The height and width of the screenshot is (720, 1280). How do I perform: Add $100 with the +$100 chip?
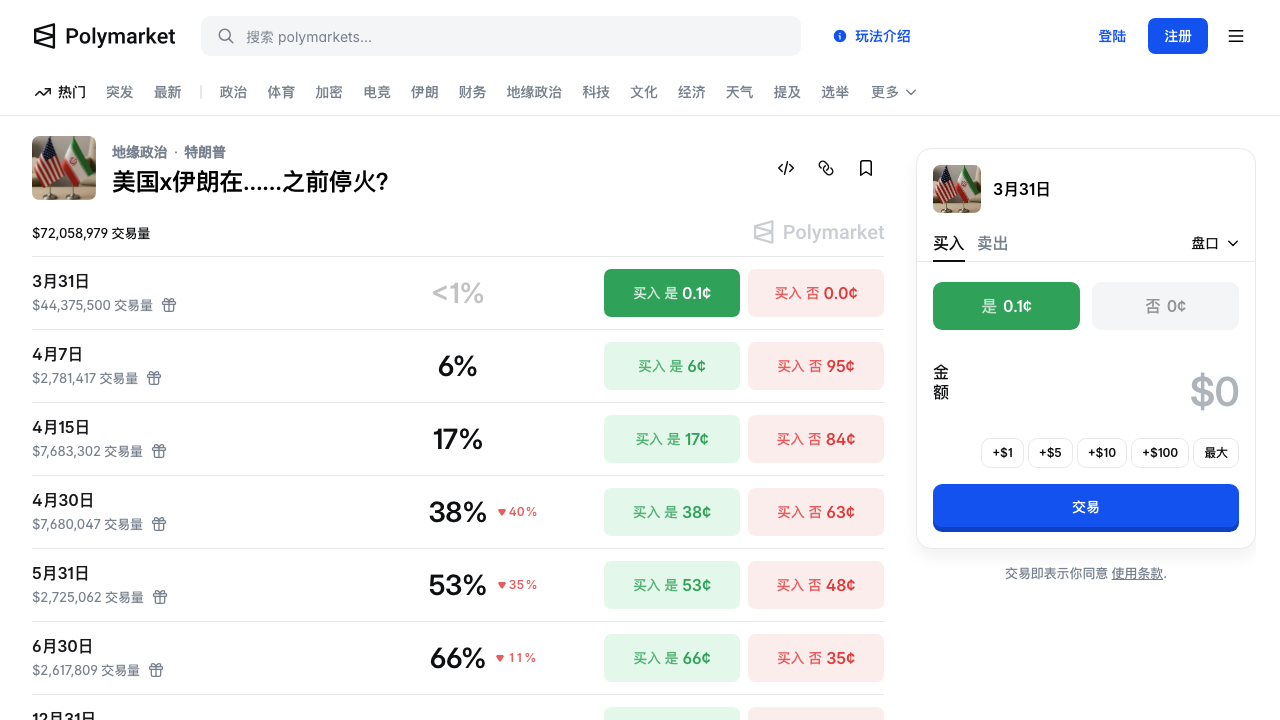[1160, 453]
